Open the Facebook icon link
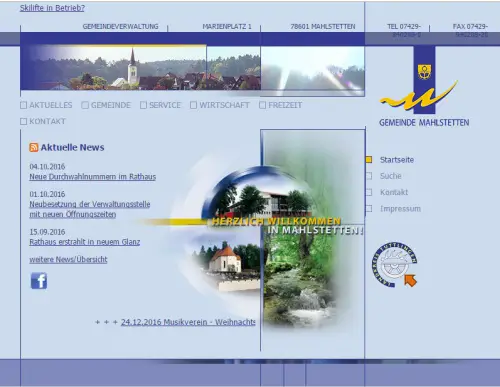Screen dimensions: 500x387 tap(39, 280)
